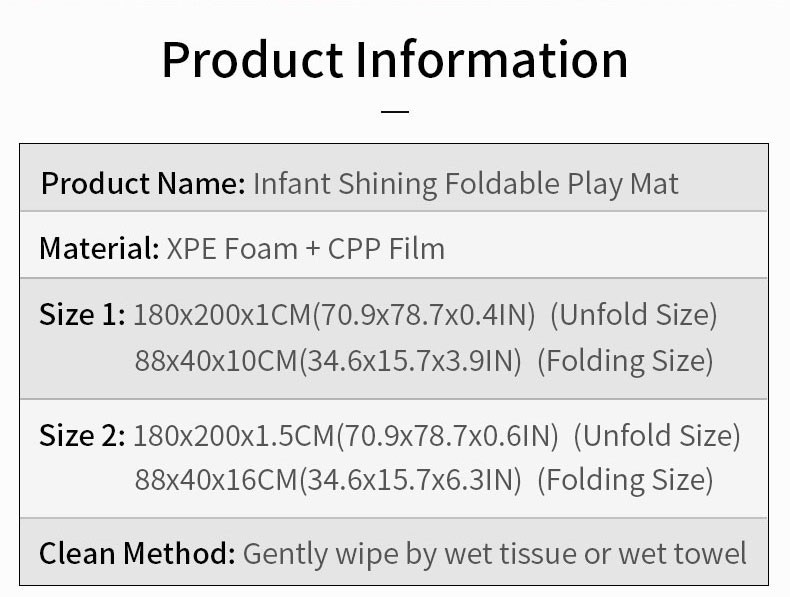Screen dimensions: 790x597
Task: Select the 'Clean Method:' label
Action: tap(137, 553)
